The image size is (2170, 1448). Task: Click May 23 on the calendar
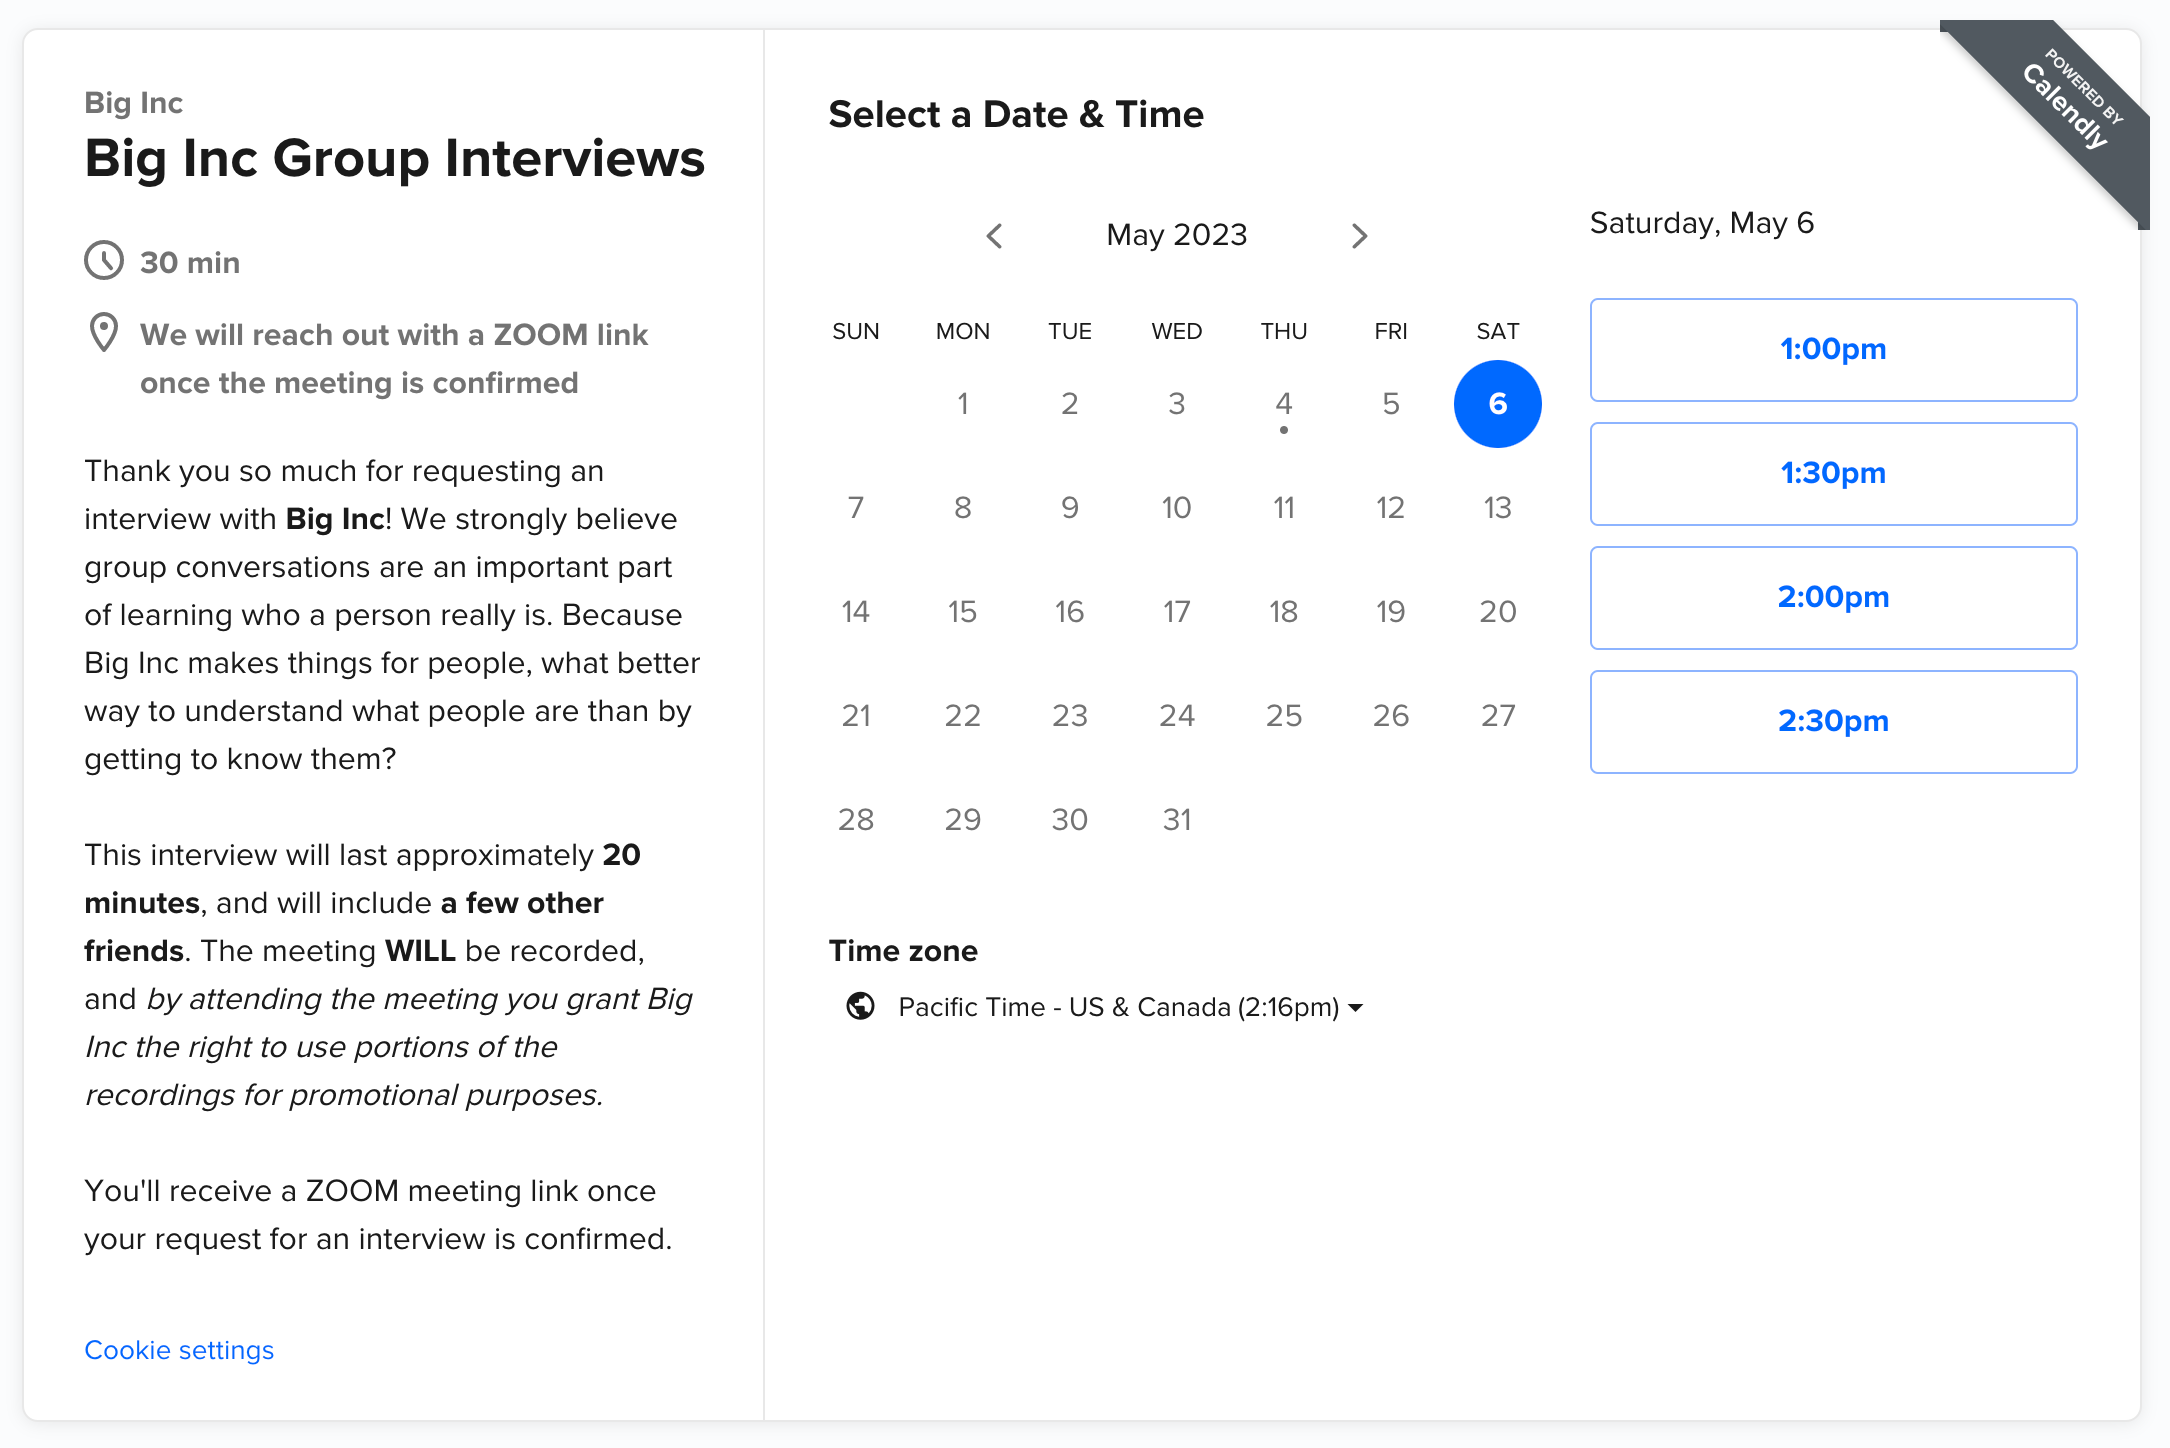1069,716
